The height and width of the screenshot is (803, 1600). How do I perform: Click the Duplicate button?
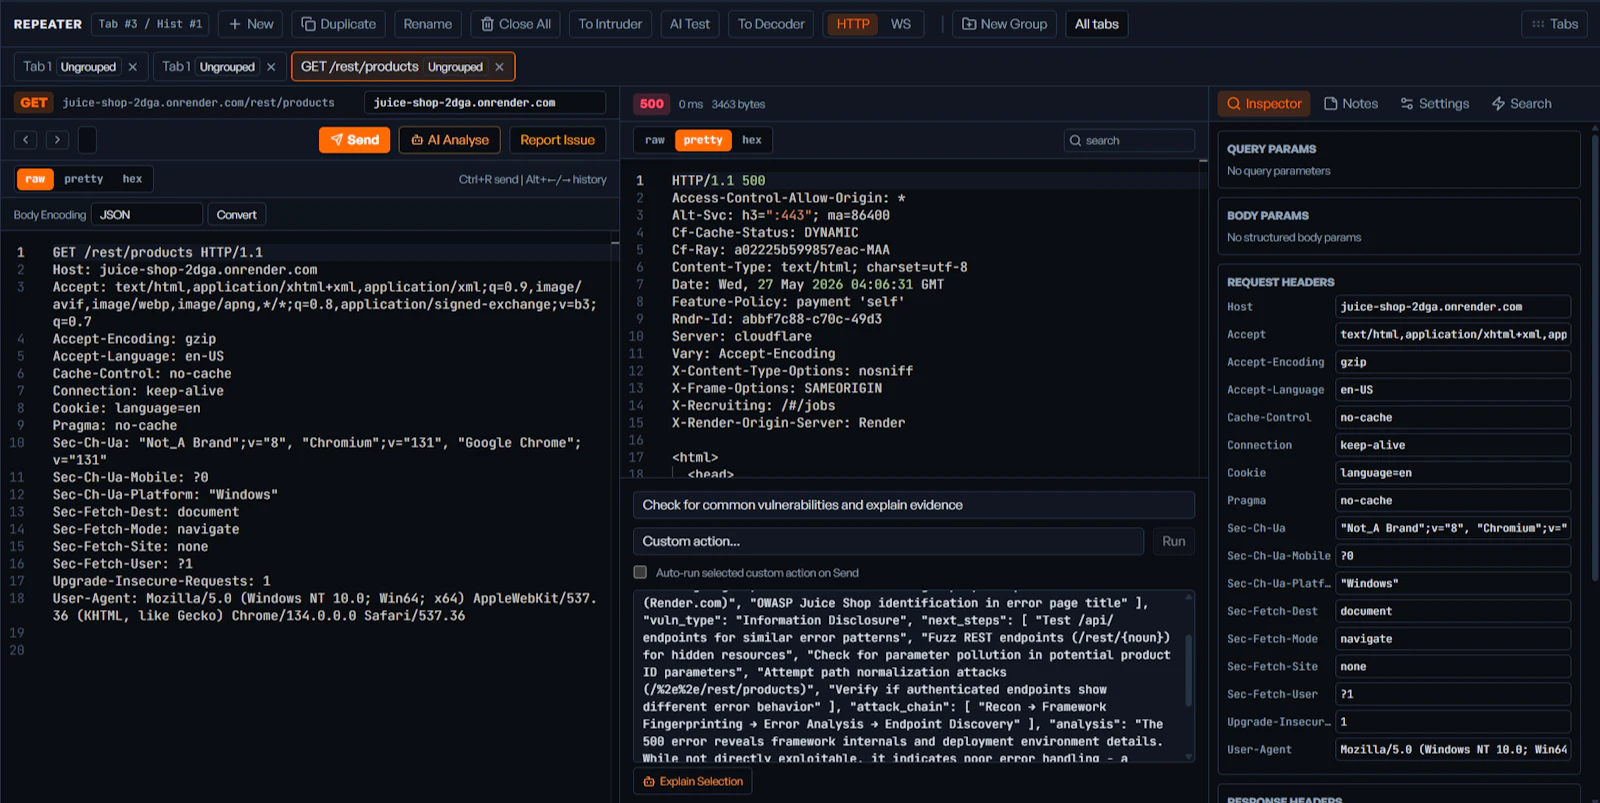click(338, 24)
